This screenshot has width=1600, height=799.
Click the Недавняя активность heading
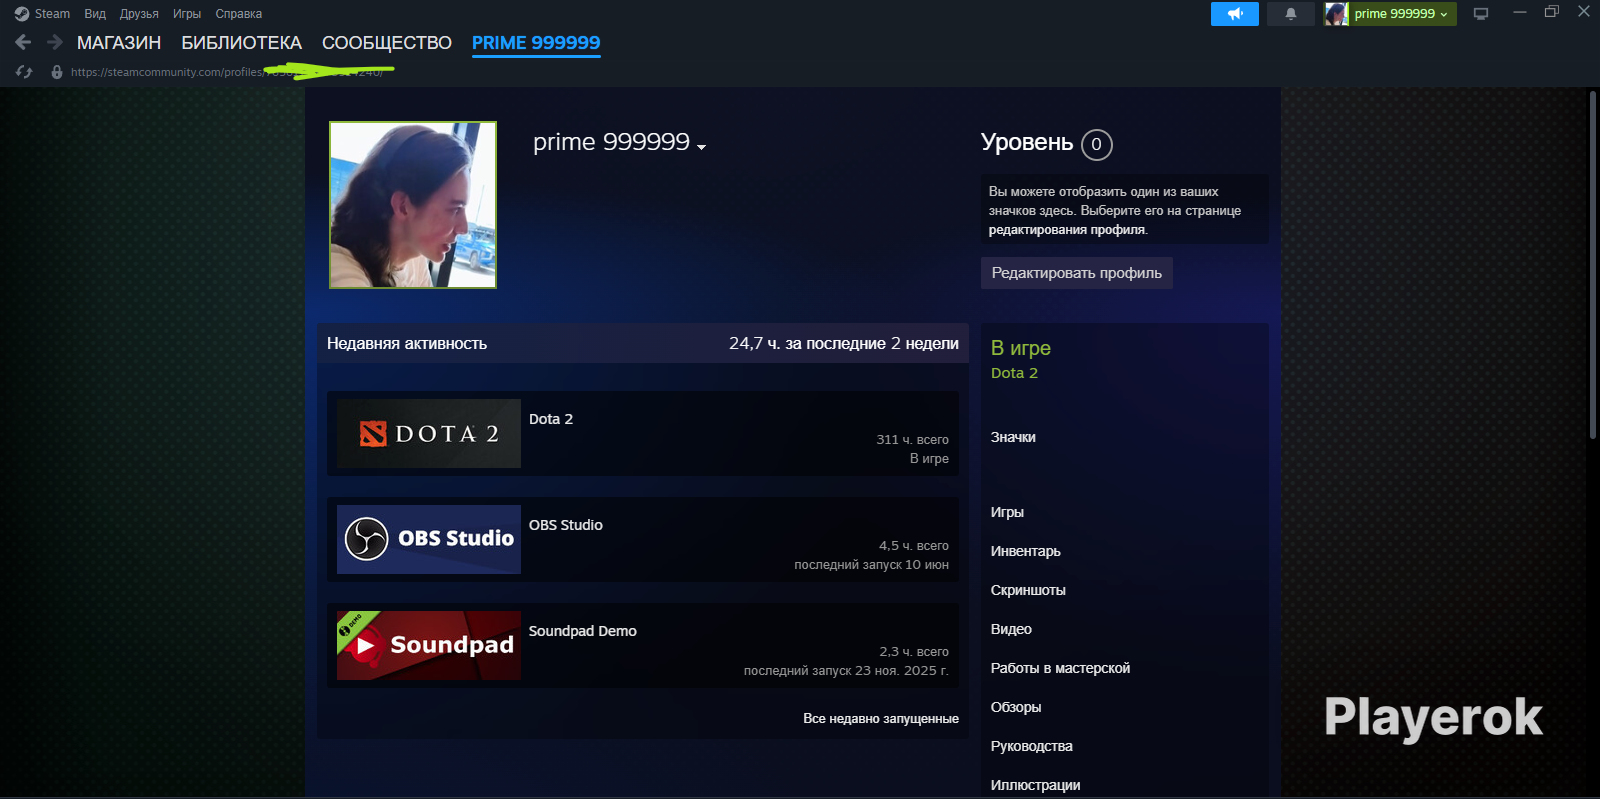click(407, 343)
